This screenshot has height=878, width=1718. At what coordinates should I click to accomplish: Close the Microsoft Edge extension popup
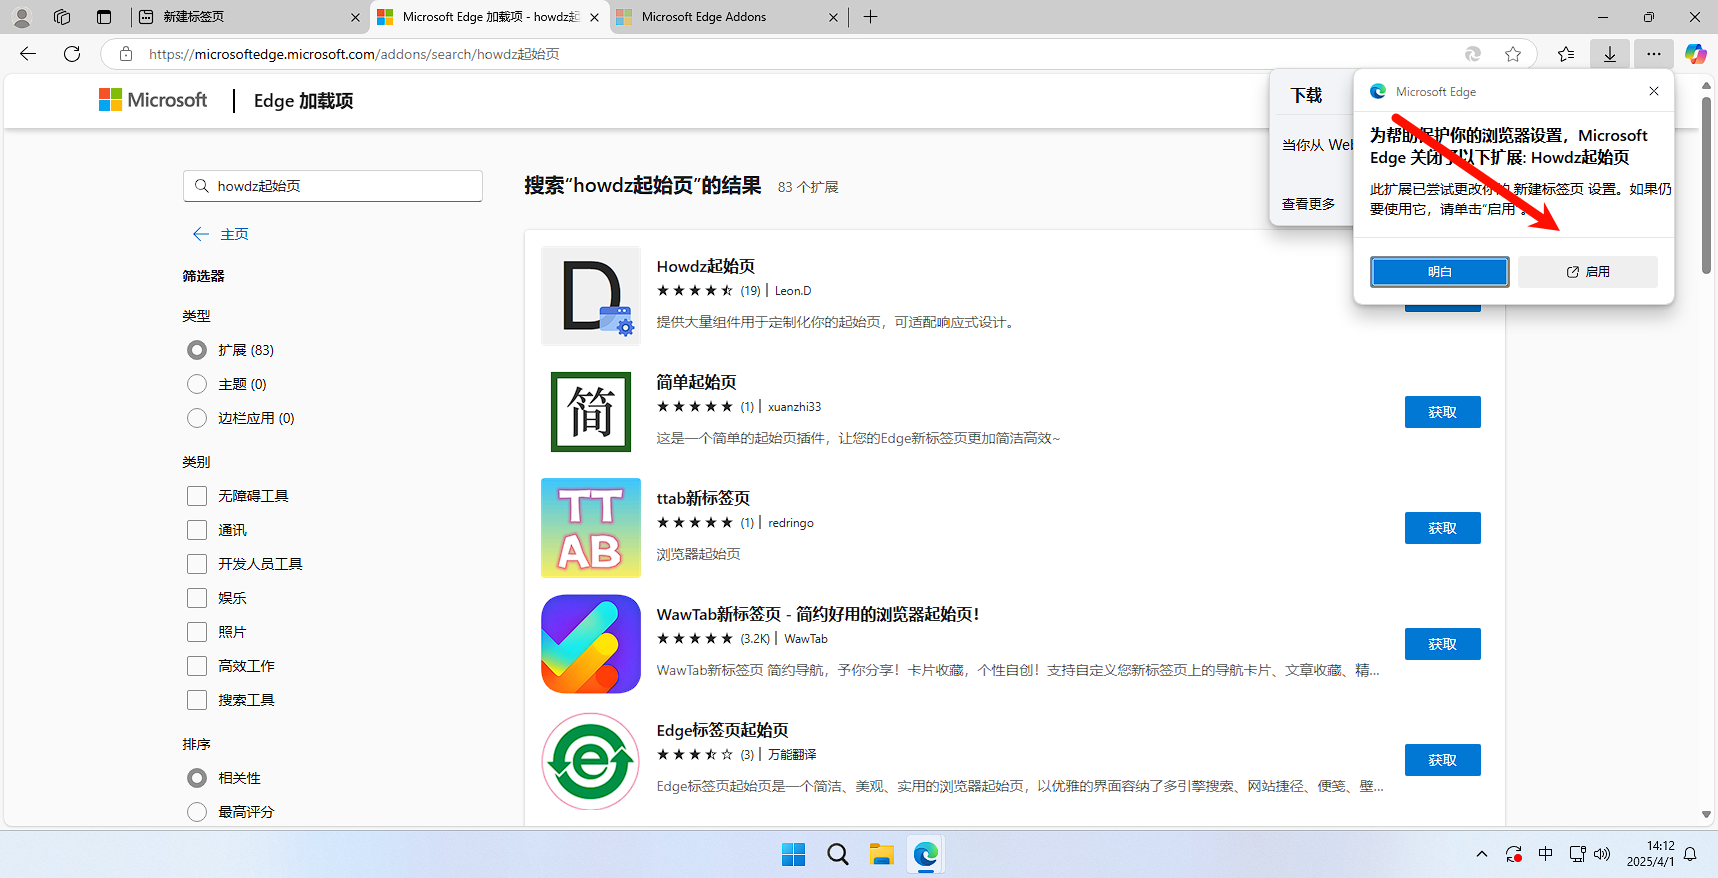(1654, 91)
